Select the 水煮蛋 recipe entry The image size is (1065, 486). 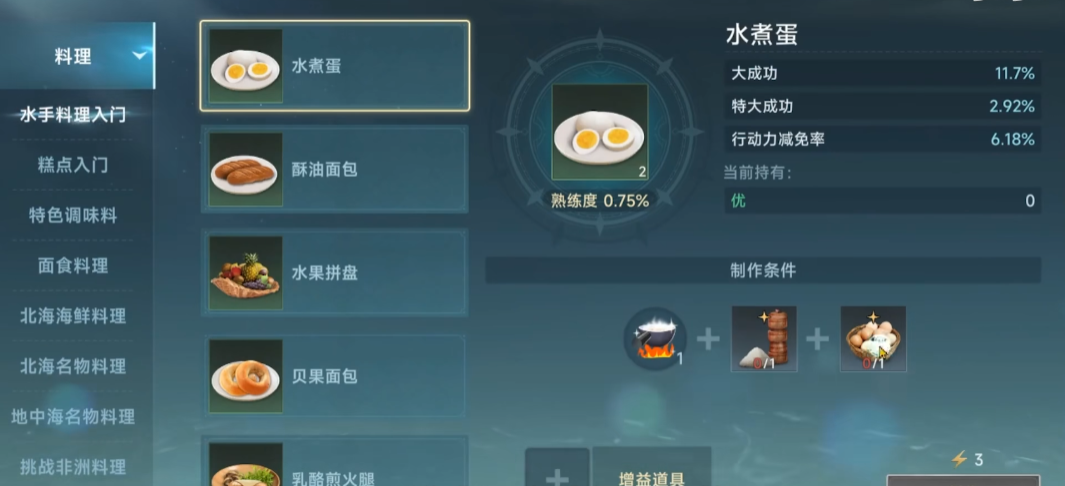[x=334, y=66]
